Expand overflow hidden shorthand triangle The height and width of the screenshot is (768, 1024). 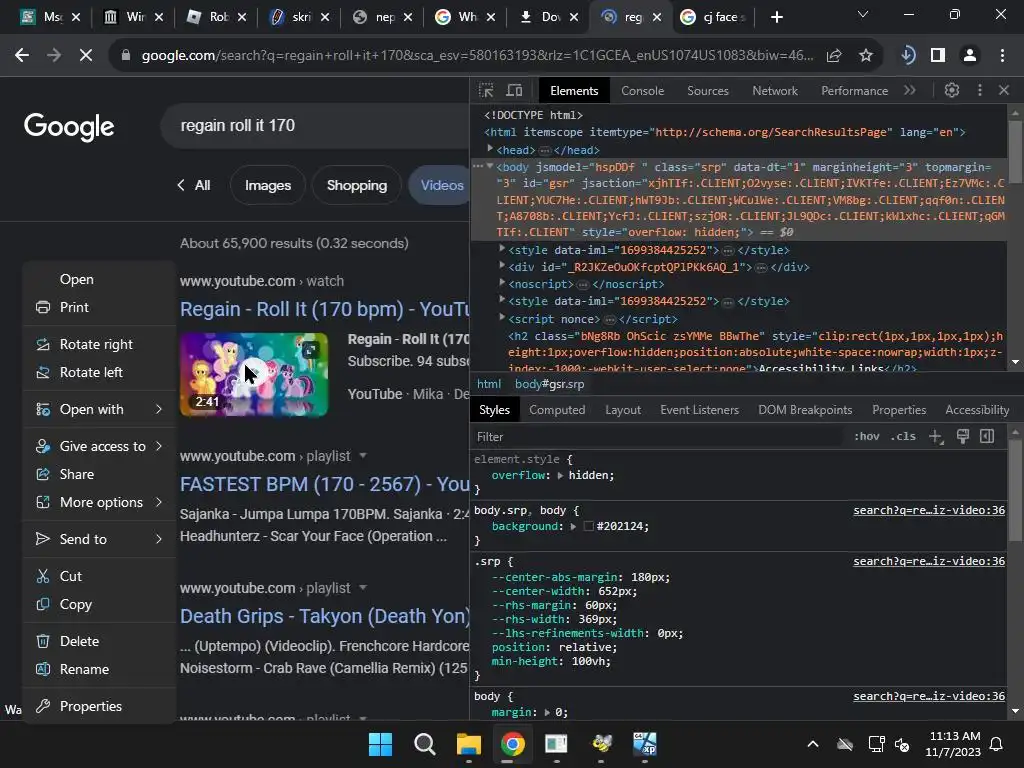coord(560,475)
